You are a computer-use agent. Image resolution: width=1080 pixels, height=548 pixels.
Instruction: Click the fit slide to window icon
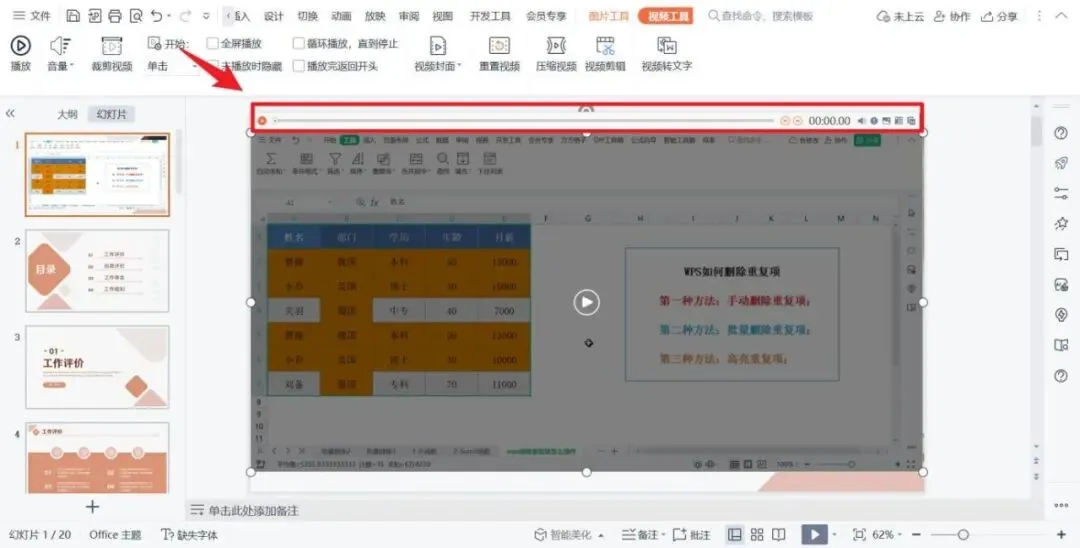(859, 535)
